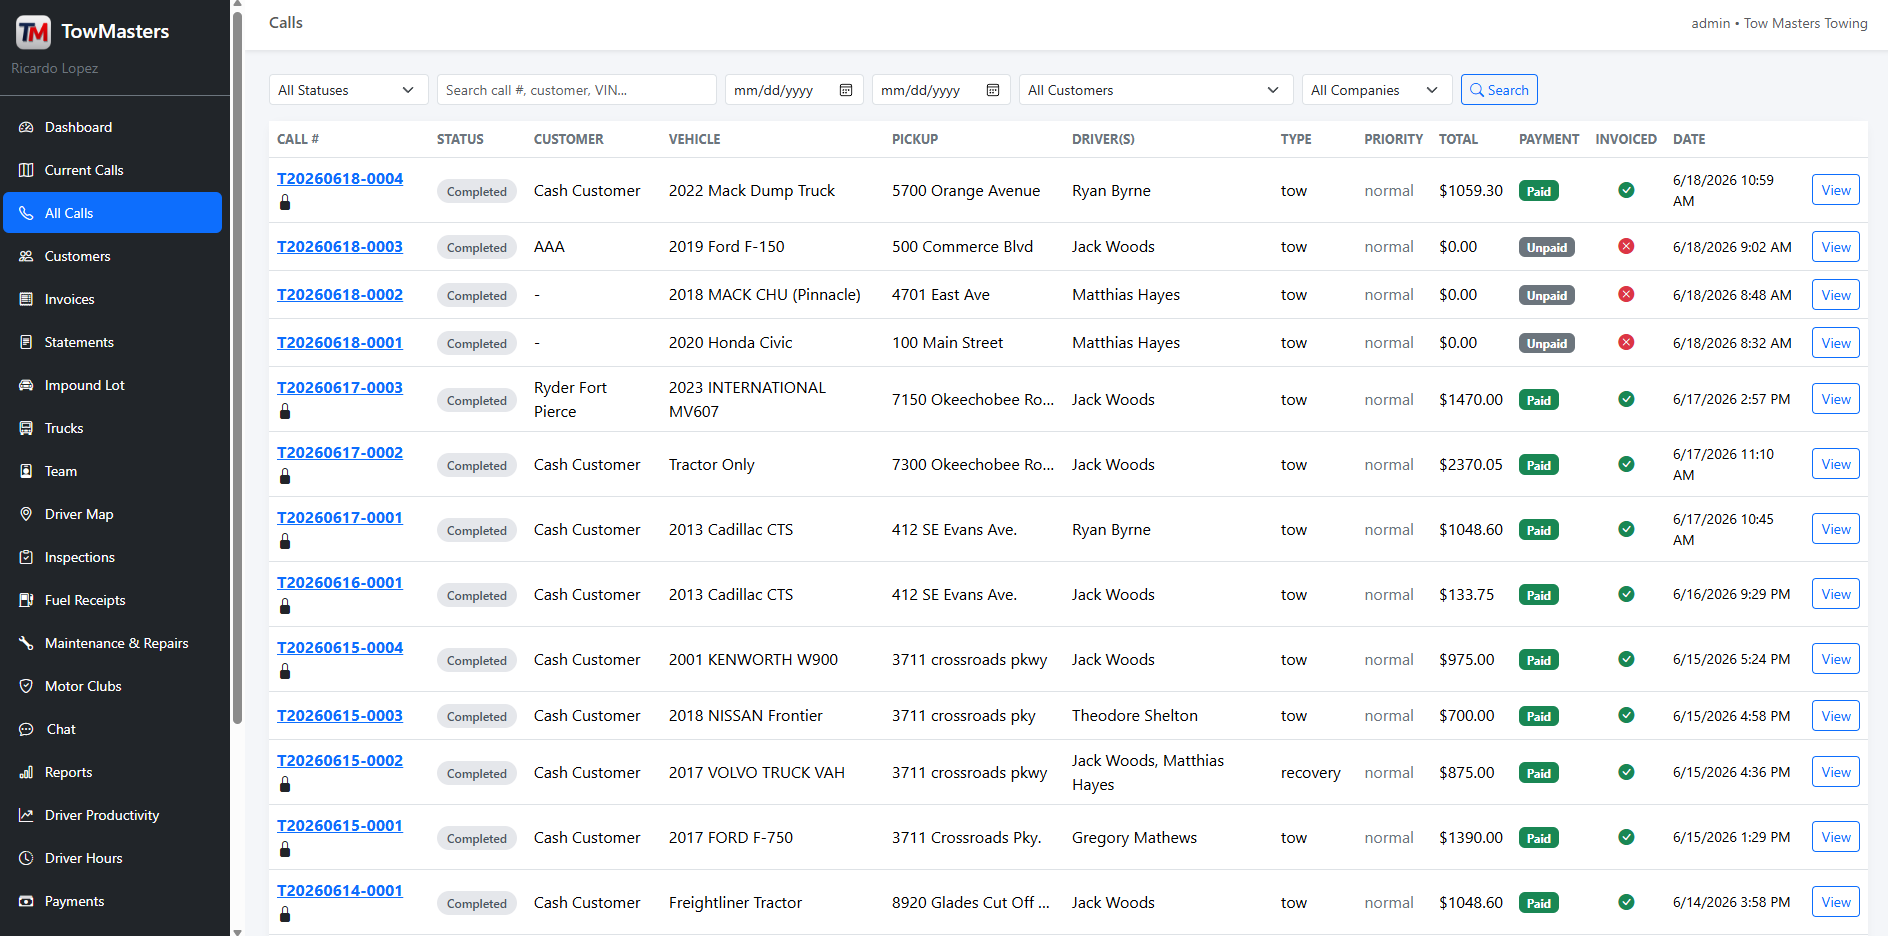Image resolution: width=1888 pixels, height=936 pixels.
Task: Click the Fuel Receipts icon
Action: click(26, 600)
